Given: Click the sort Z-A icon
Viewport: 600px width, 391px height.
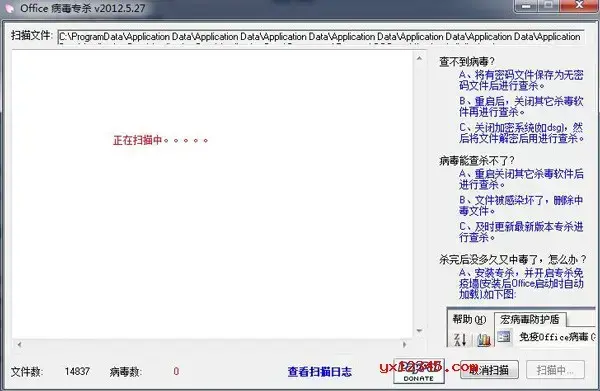Looking at the screenshot, I should point(460,339).
